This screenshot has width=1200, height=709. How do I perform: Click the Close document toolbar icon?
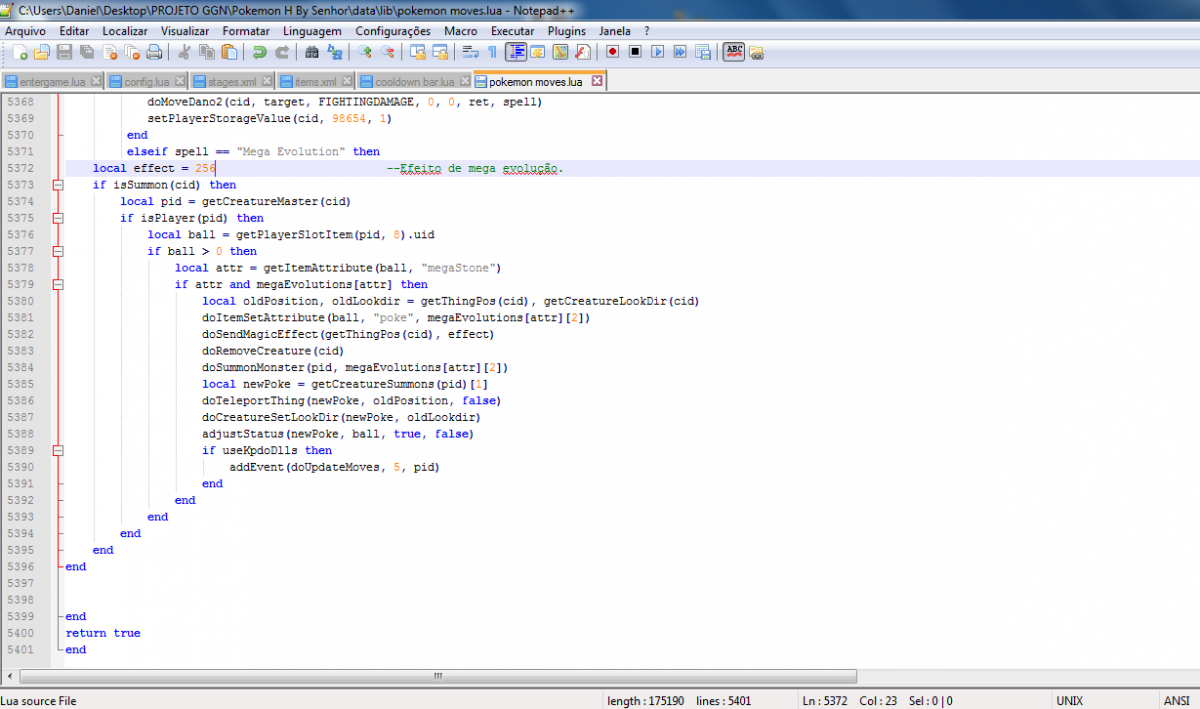[109, 51]
